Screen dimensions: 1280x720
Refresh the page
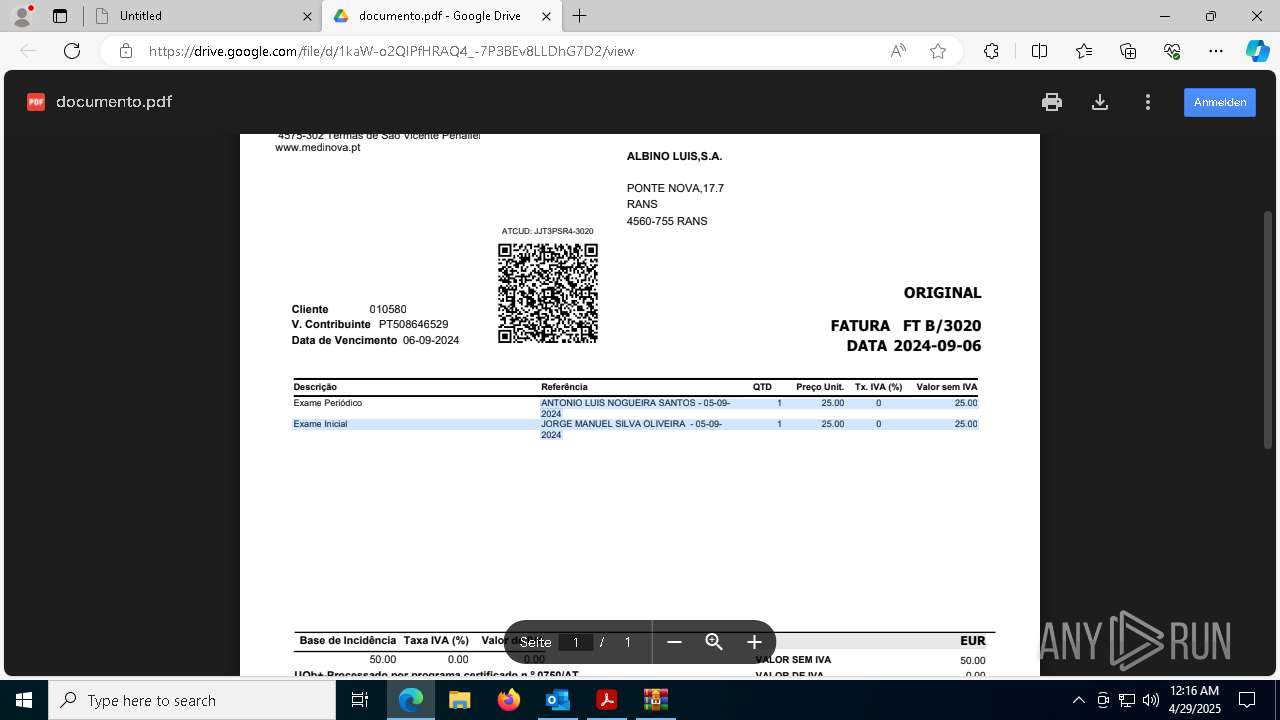click(72, 51)
